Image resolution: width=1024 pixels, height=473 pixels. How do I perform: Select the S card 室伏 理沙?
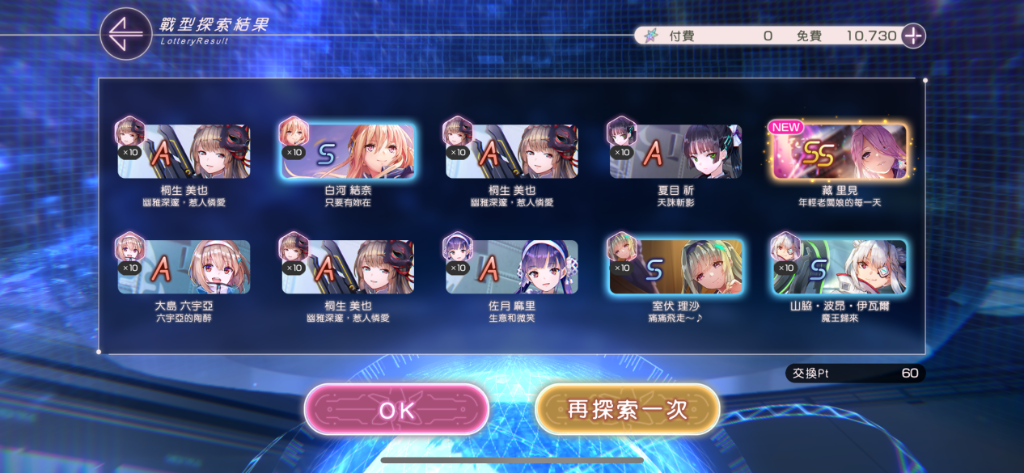[x=675, y=267]
